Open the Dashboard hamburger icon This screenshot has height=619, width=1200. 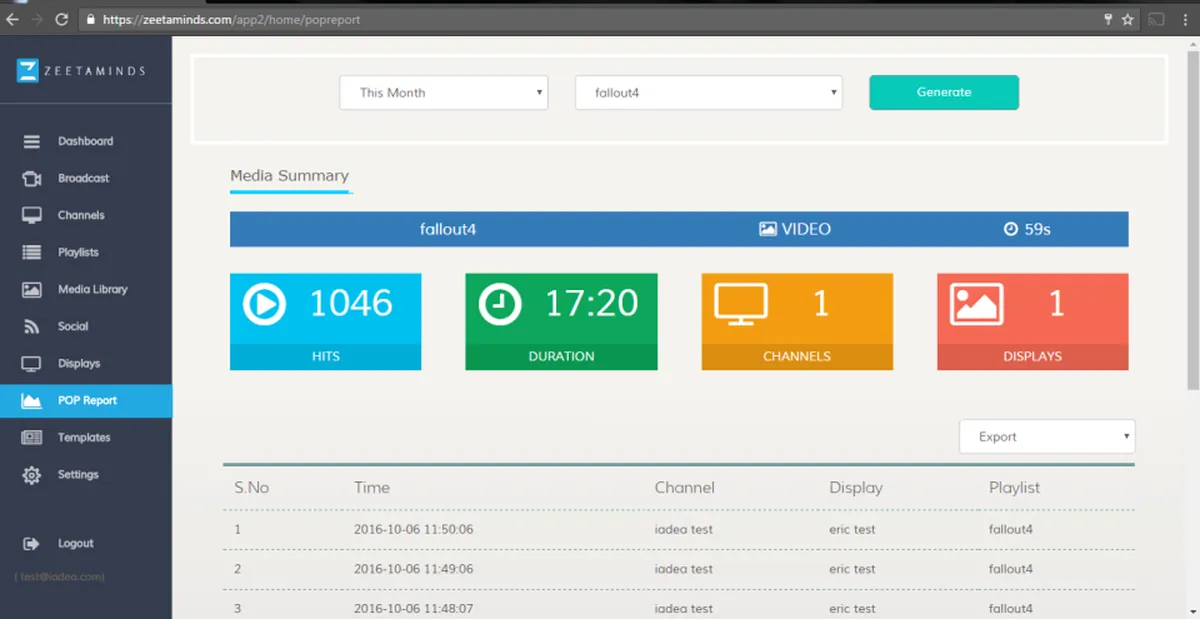[x=32, y=142]
